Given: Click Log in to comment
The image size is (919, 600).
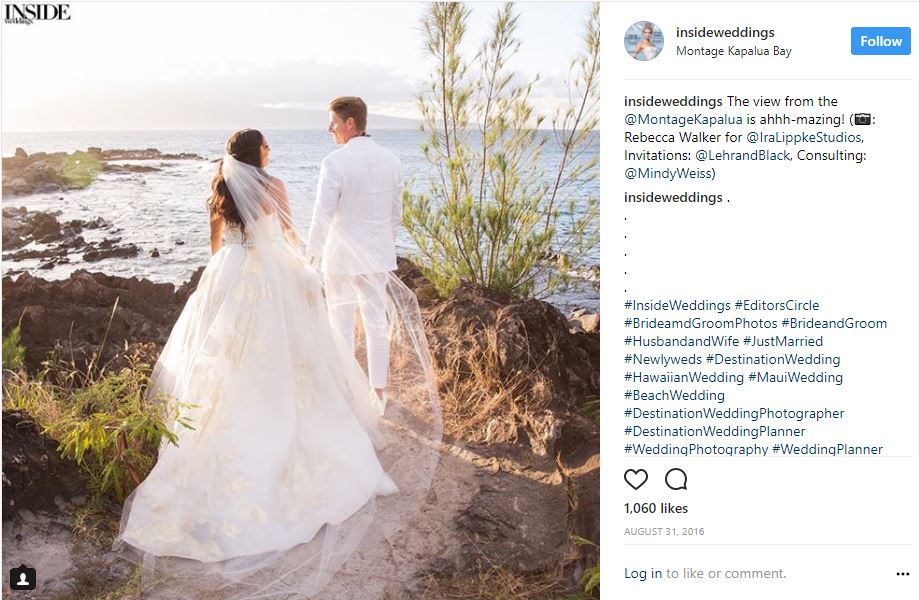Looking at the screenshot, I should [642, 574].
